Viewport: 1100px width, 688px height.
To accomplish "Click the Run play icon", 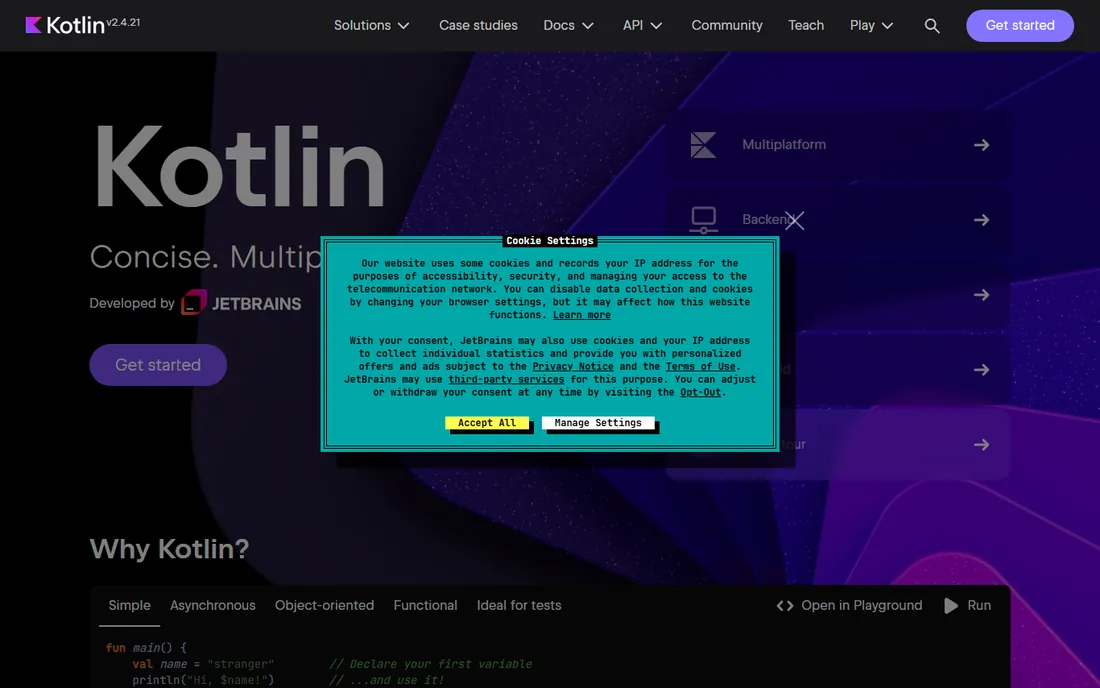I will click(x=951, y=605).
